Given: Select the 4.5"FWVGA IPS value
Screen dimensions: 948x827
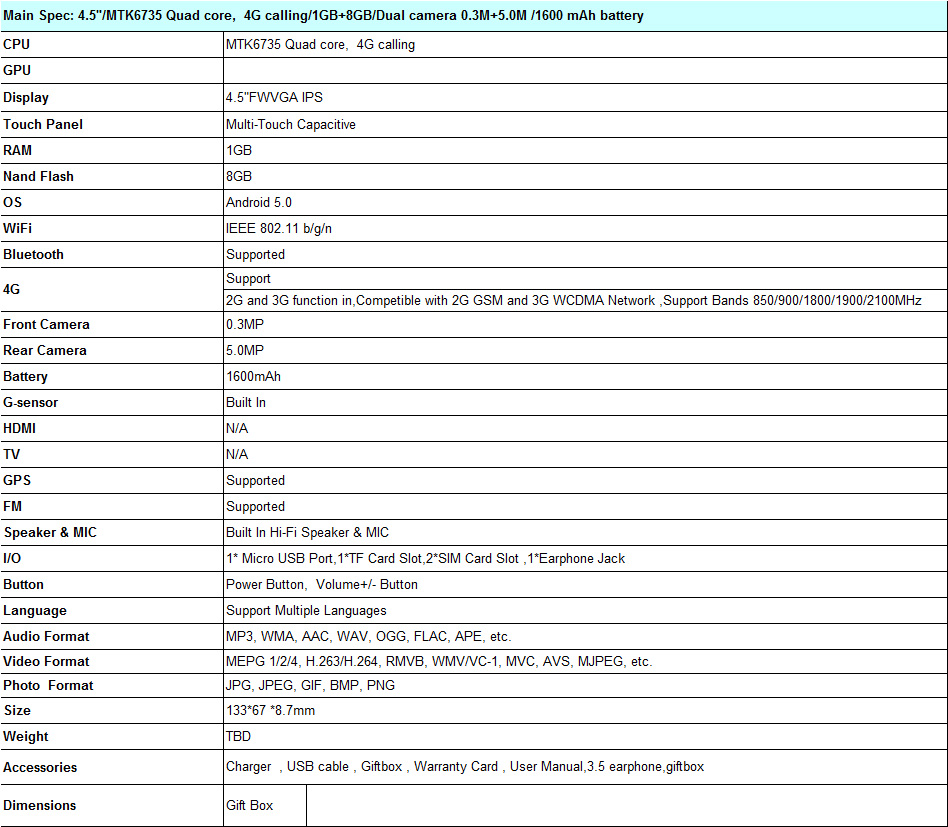Looking at the screenshot, I should [585, 97].
